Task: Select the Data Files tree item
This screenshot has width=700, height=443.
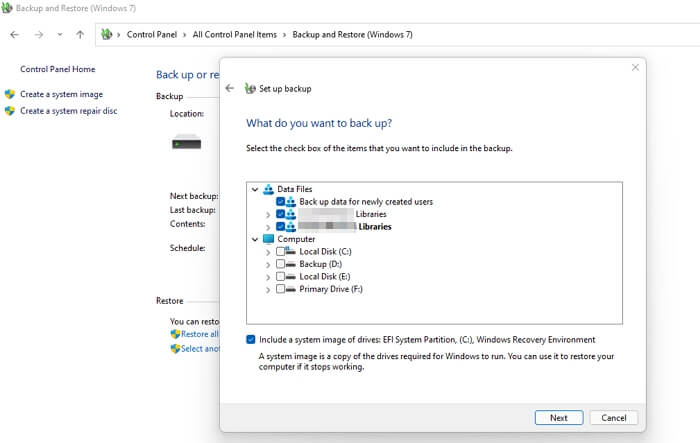Action: 295,189
